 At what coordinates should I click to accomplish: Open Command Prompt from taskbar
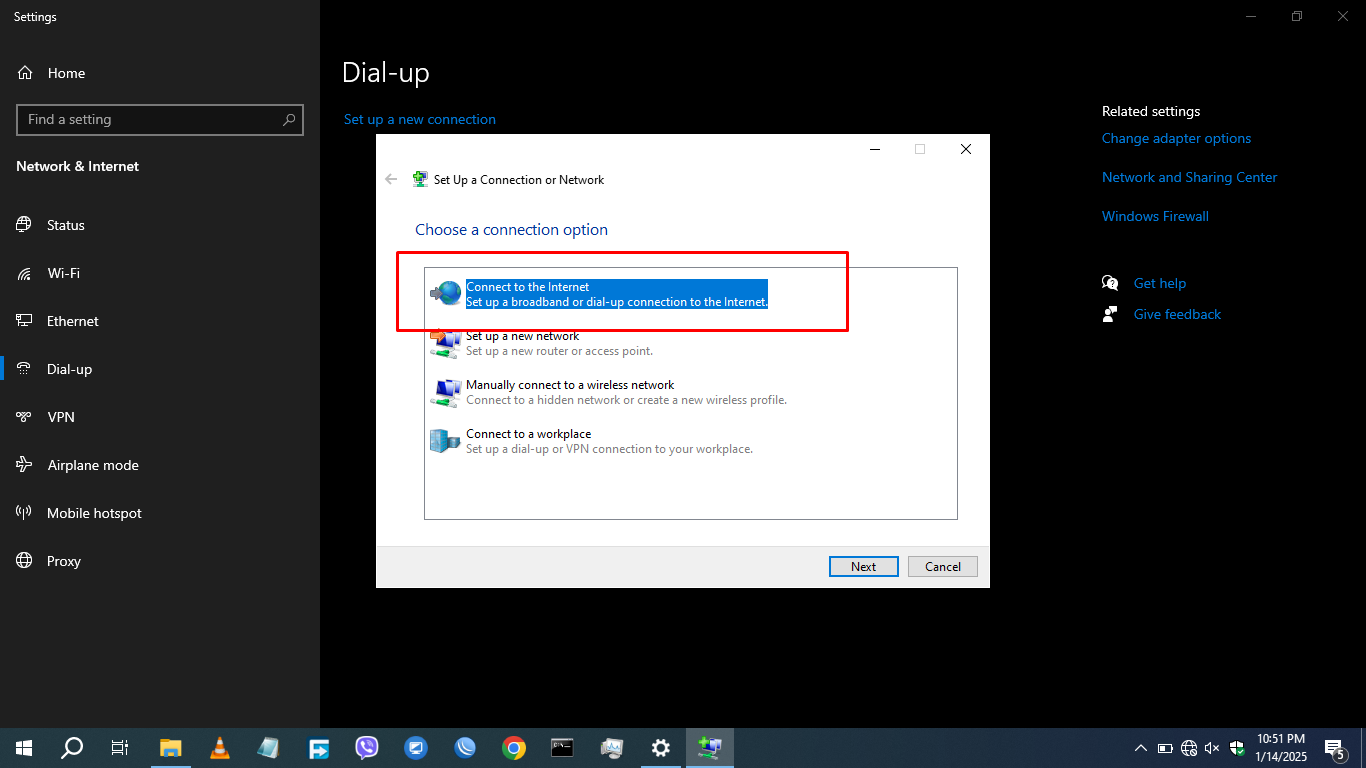tap(563, 747)
